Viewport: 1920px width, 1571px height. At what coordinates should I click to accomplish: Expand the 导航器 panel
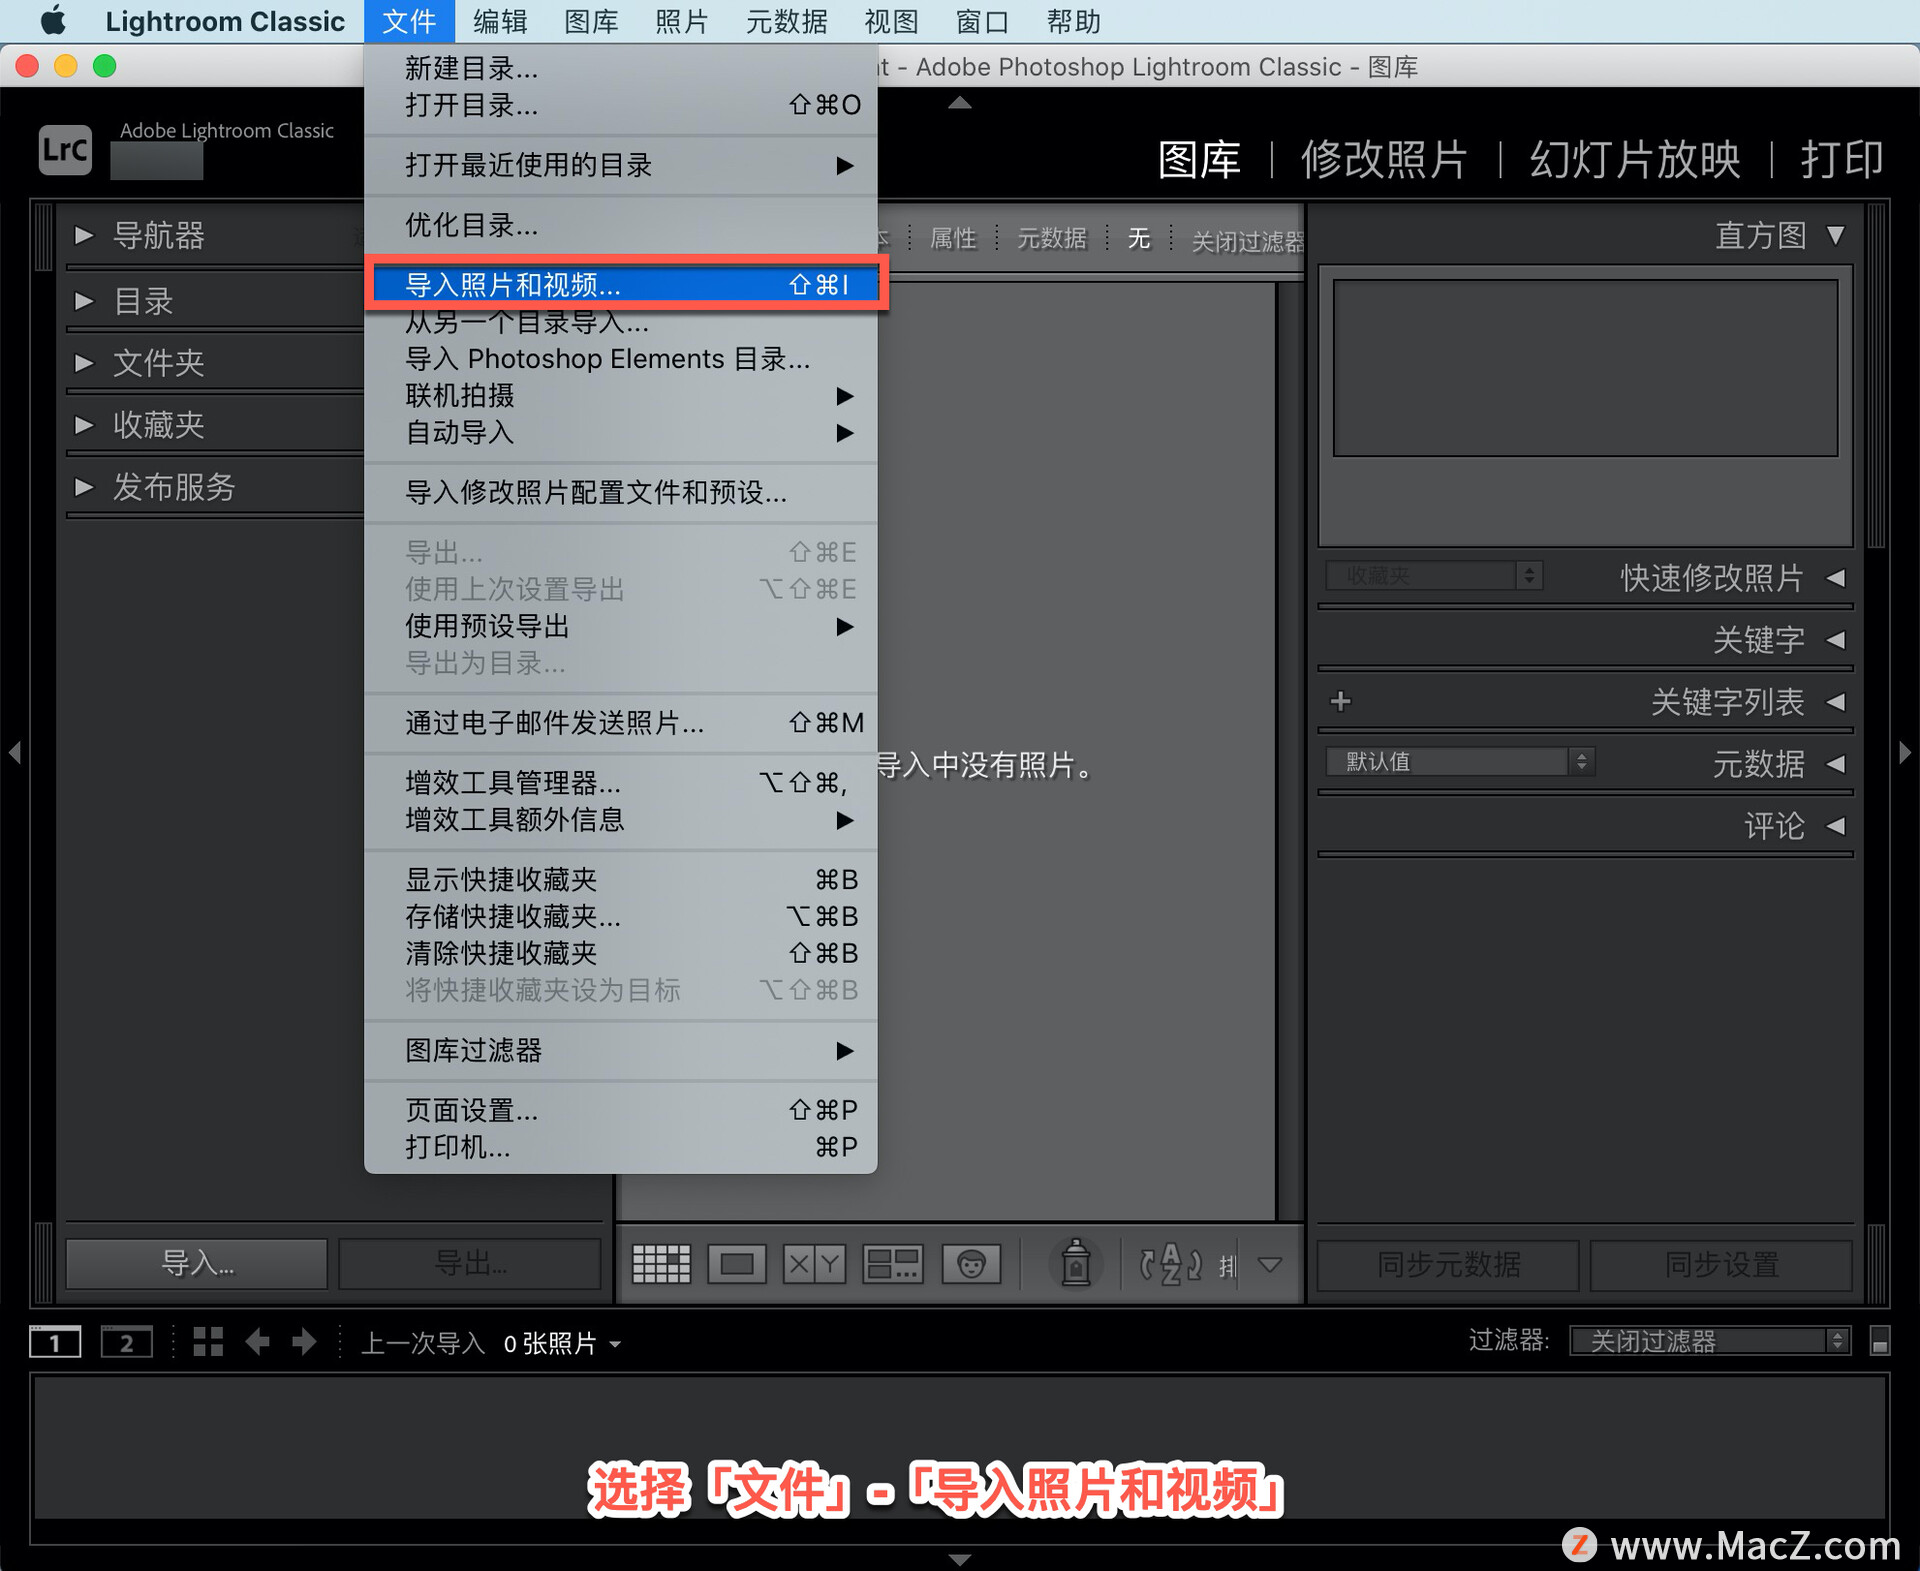(x=84, y=236)
